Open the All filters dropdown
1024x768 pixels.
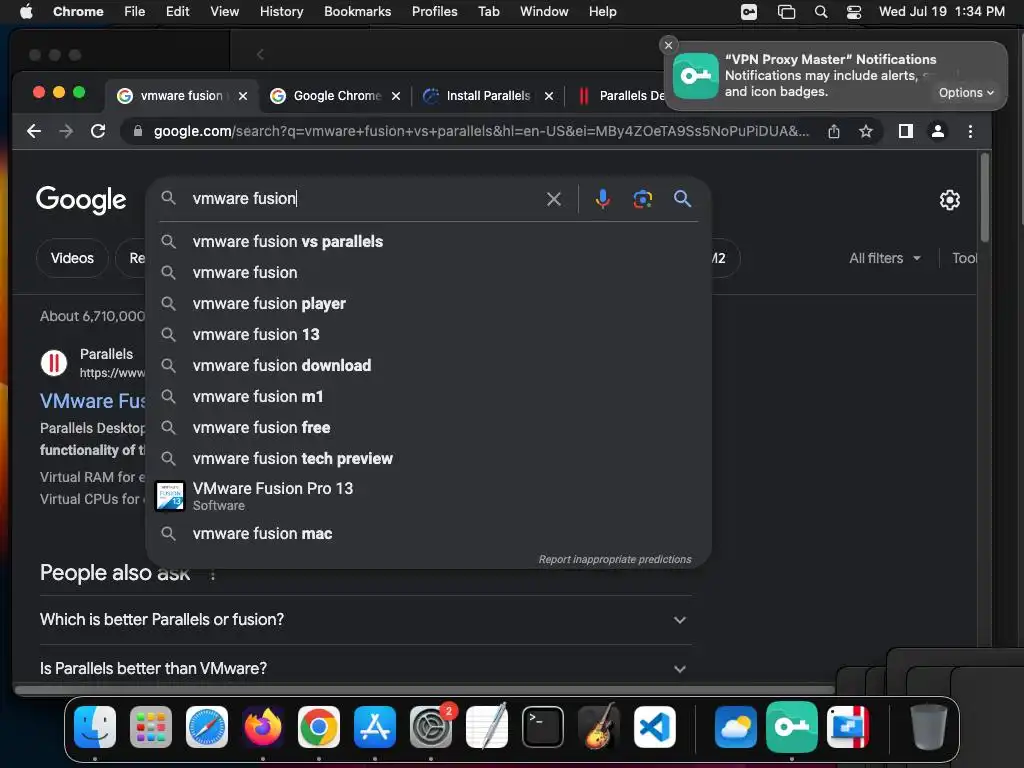click(884, 259)
